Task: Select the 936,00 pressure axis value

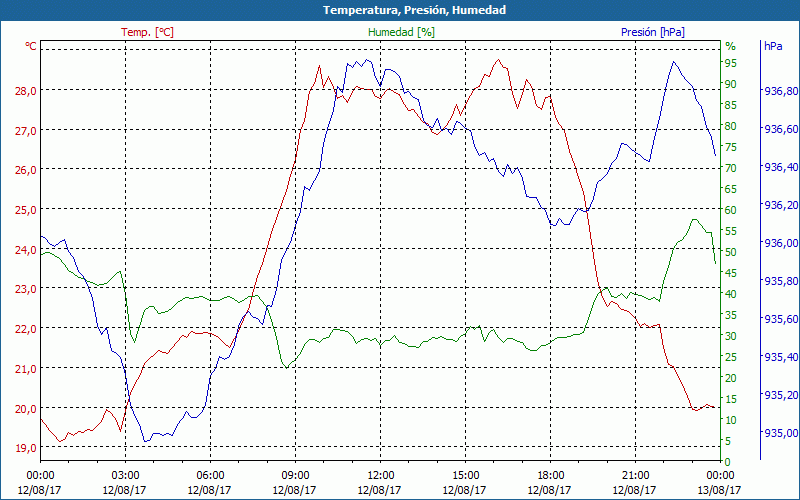Action: 781,243
